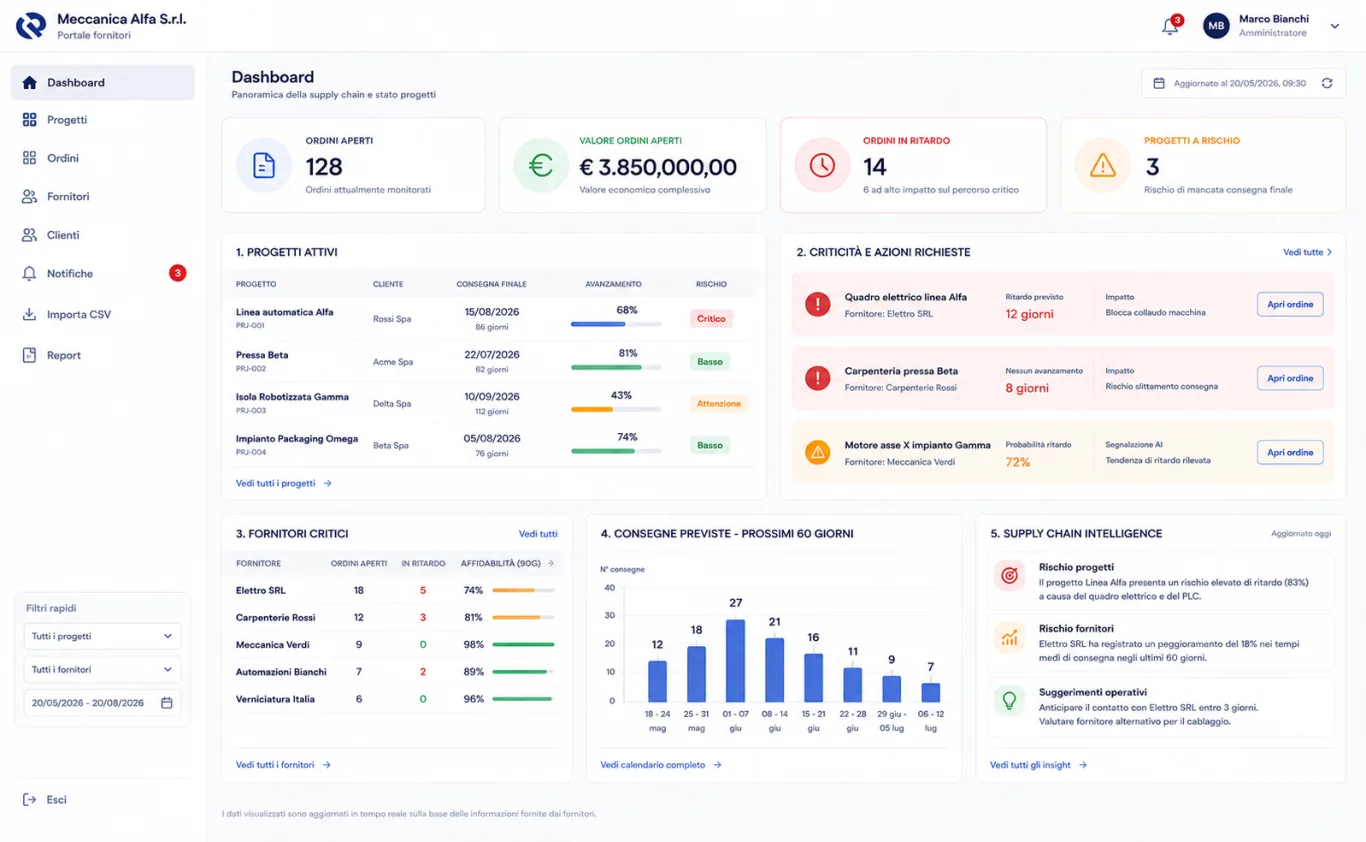The width and height of the screenshot is (1366, 842).
Task: Click Vedi tutti i fornitori link
Action: pyautogui.click(x=283, y=765)
